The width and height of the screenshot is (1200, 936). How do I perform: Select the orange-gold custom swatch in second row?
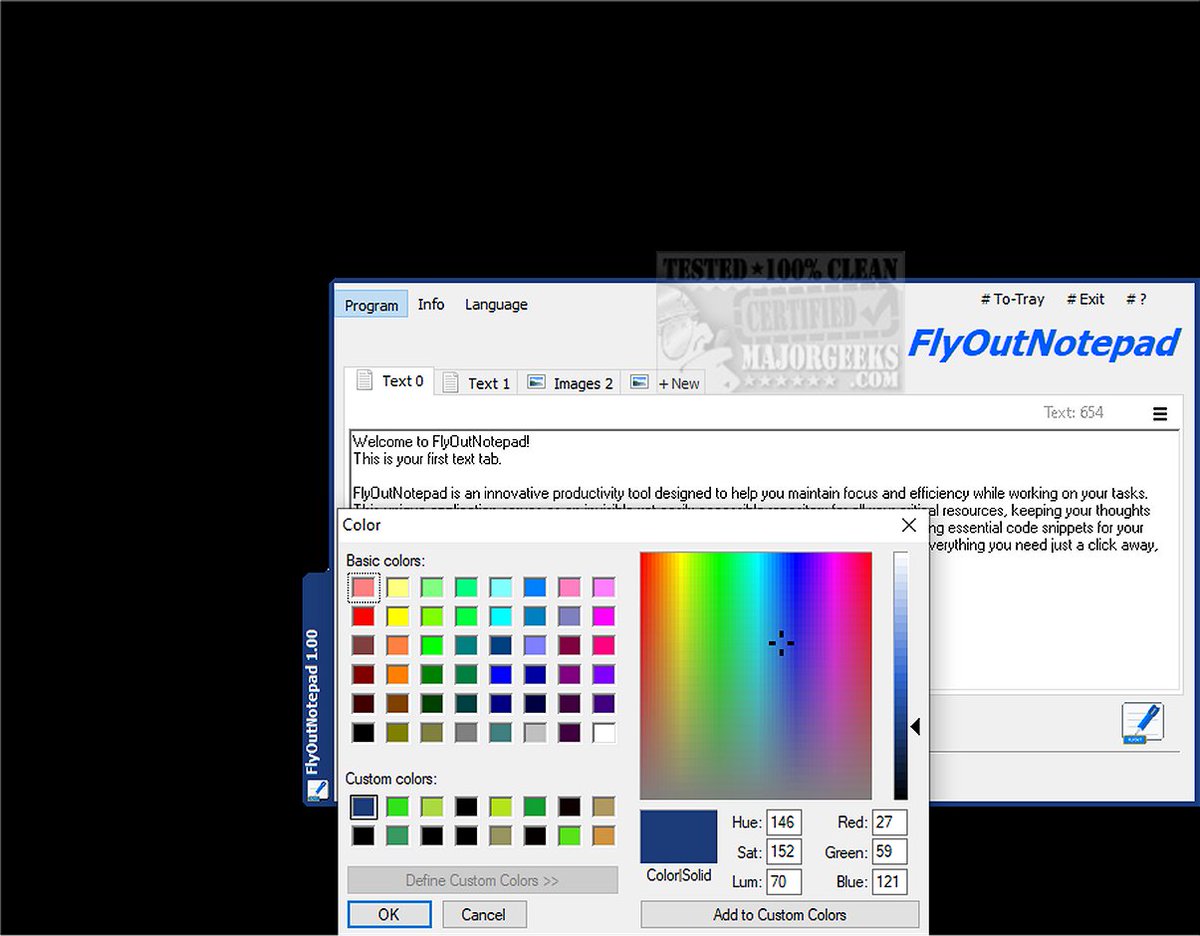pos(604,835)
